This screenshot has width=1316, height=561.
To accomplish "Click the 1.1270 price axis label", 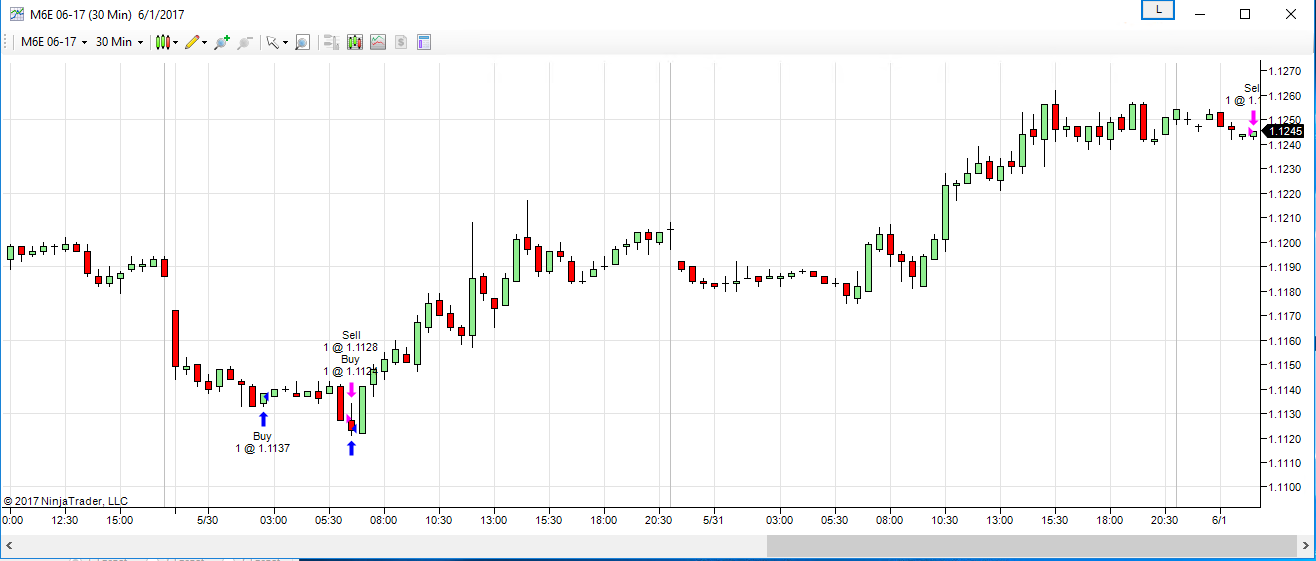I will click(x=1284, y=71).
